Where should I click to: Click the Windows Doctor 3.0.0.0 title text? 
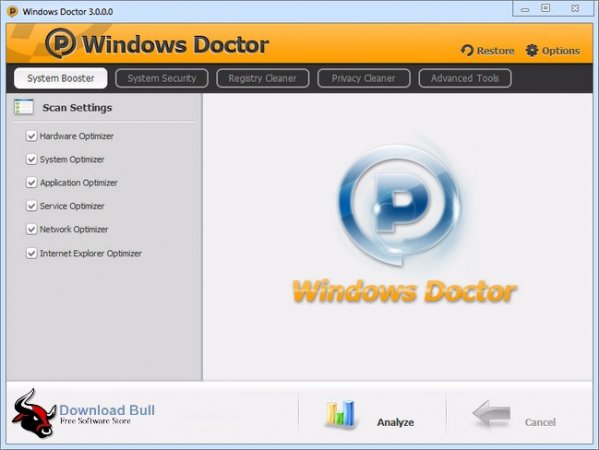[68, 12]
